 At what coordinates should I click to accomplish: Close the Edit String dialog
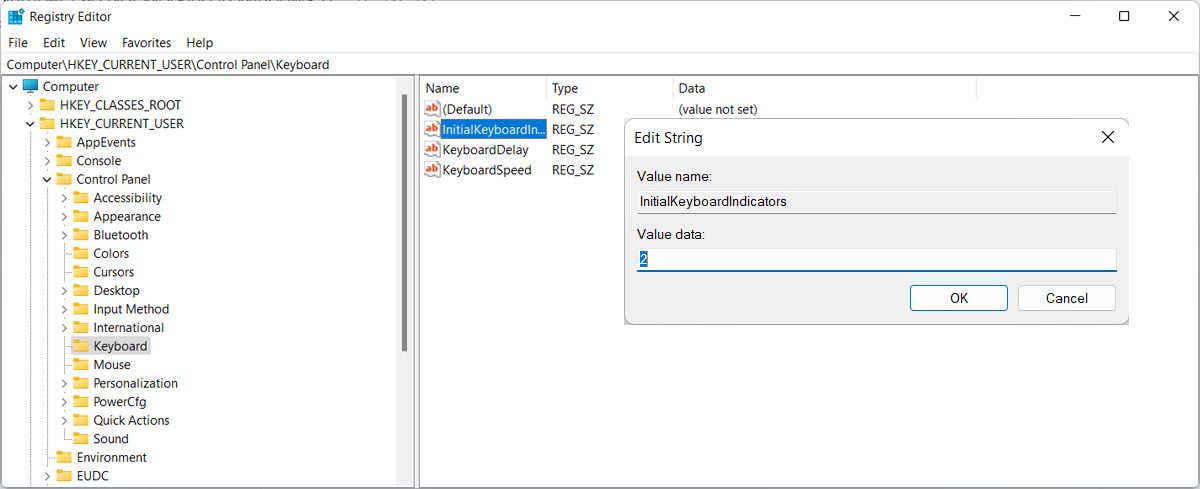[1107, 138]
